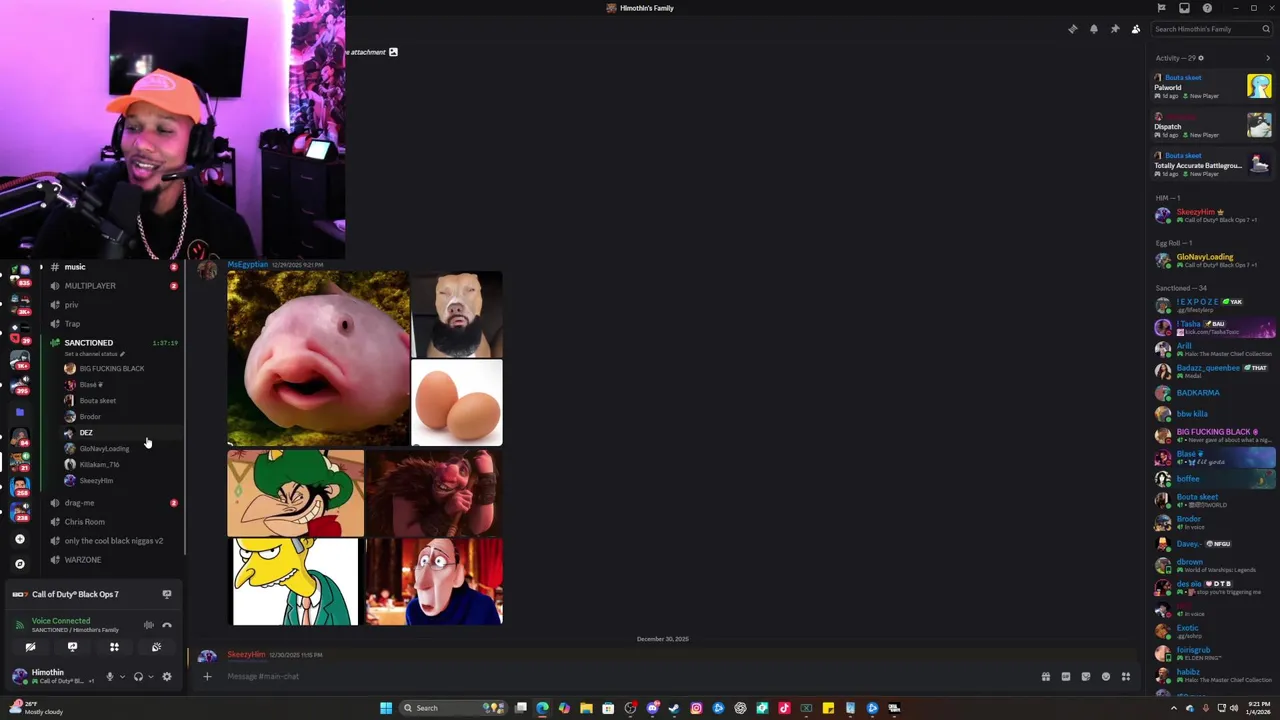Join the Chris Room voice channel
Image resolution: width=1280 pixels, height=720 pixels.
(x=113, y=522)
